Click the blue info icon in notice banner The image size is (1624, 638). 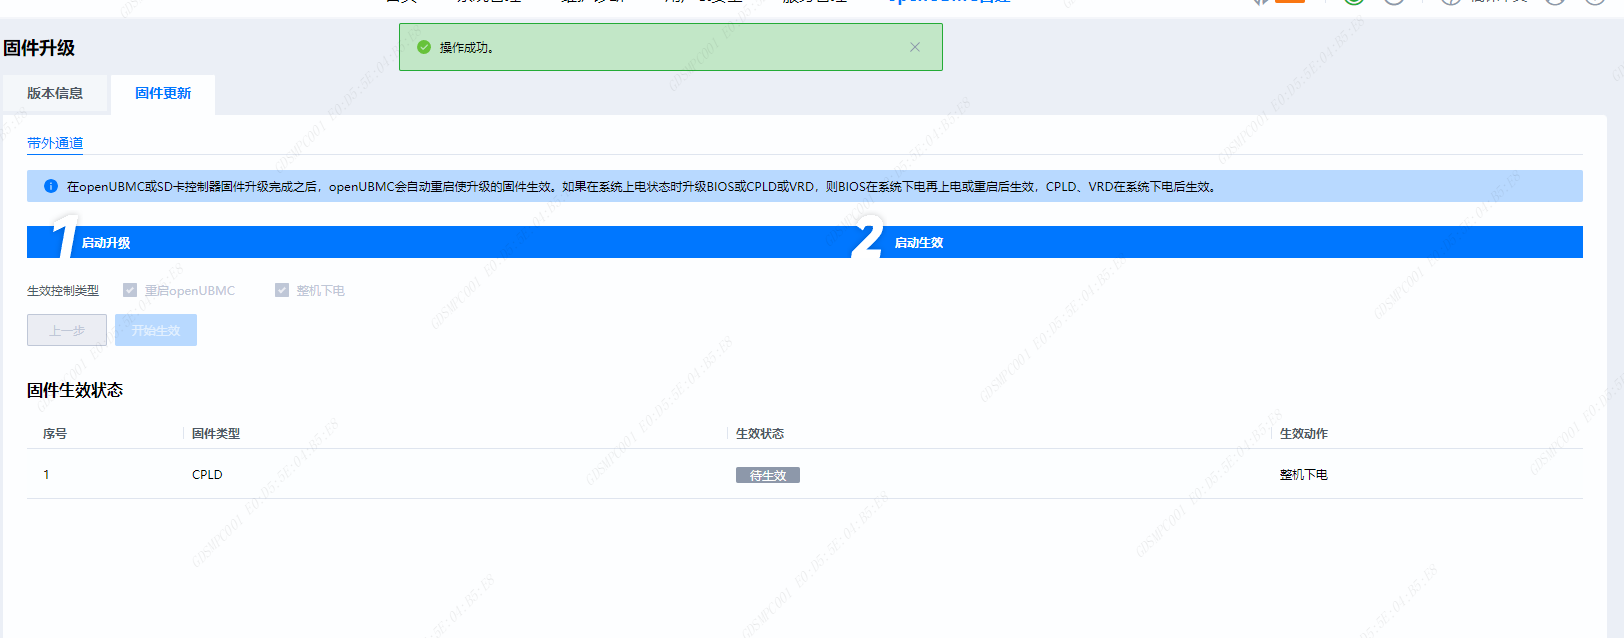[51, 186]
